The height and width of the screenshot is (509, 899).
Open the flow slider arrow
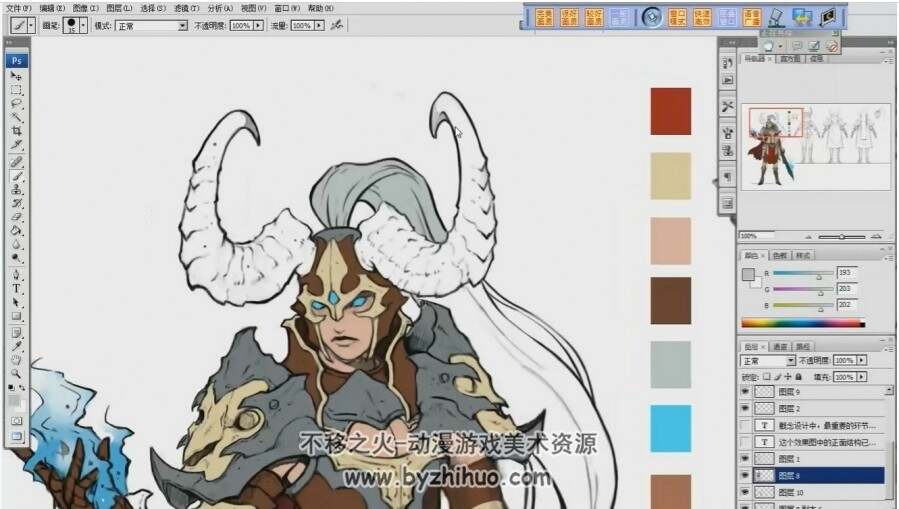(x=319, y=26)
